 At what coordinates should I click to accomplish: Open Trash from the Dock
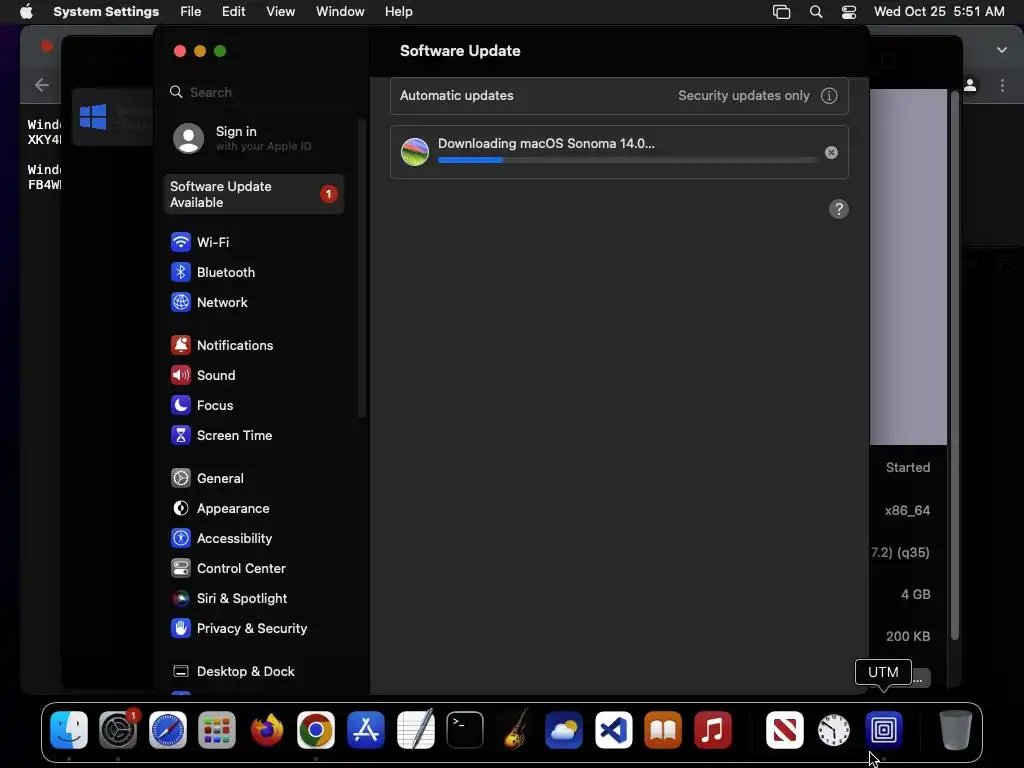pos(955,730)
